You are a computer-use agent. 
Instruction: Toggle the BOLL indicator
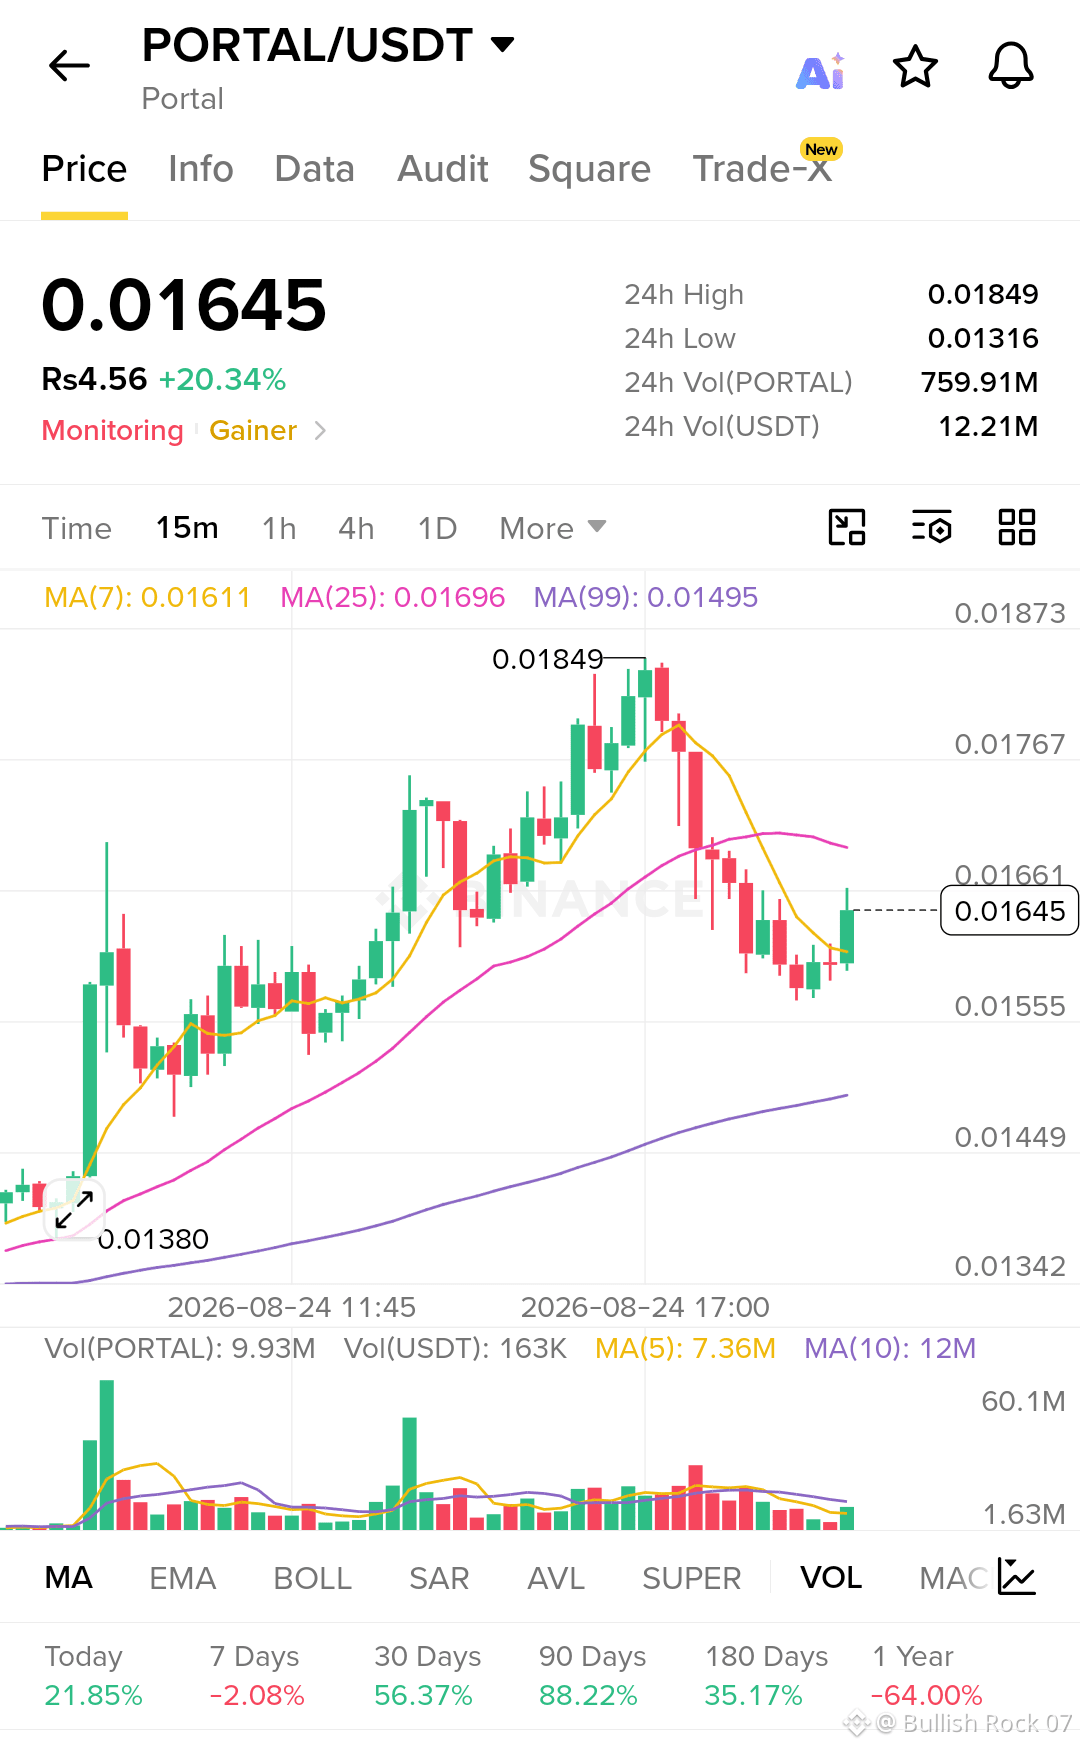tap(312, 1578)
